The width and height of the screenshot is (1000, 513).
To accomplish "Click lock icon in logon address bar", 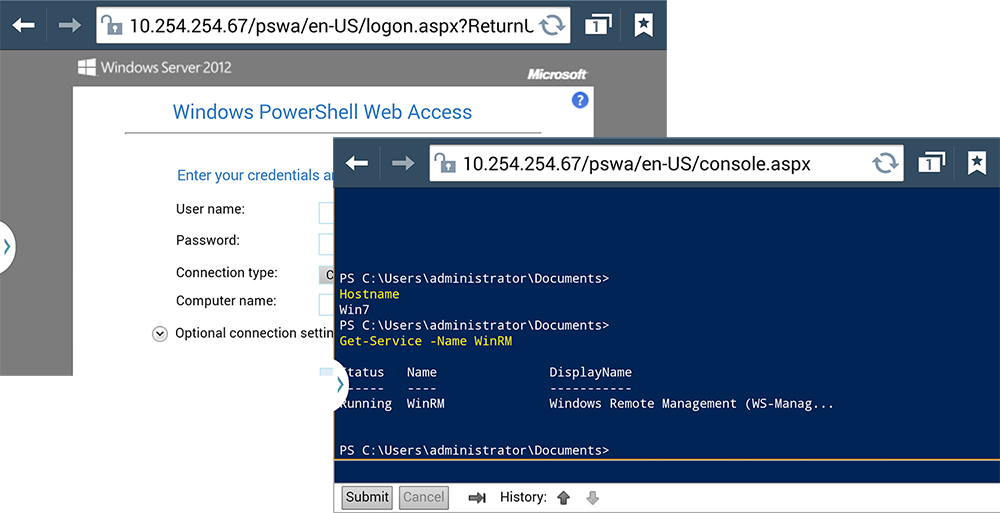I will tap(113, 26).
